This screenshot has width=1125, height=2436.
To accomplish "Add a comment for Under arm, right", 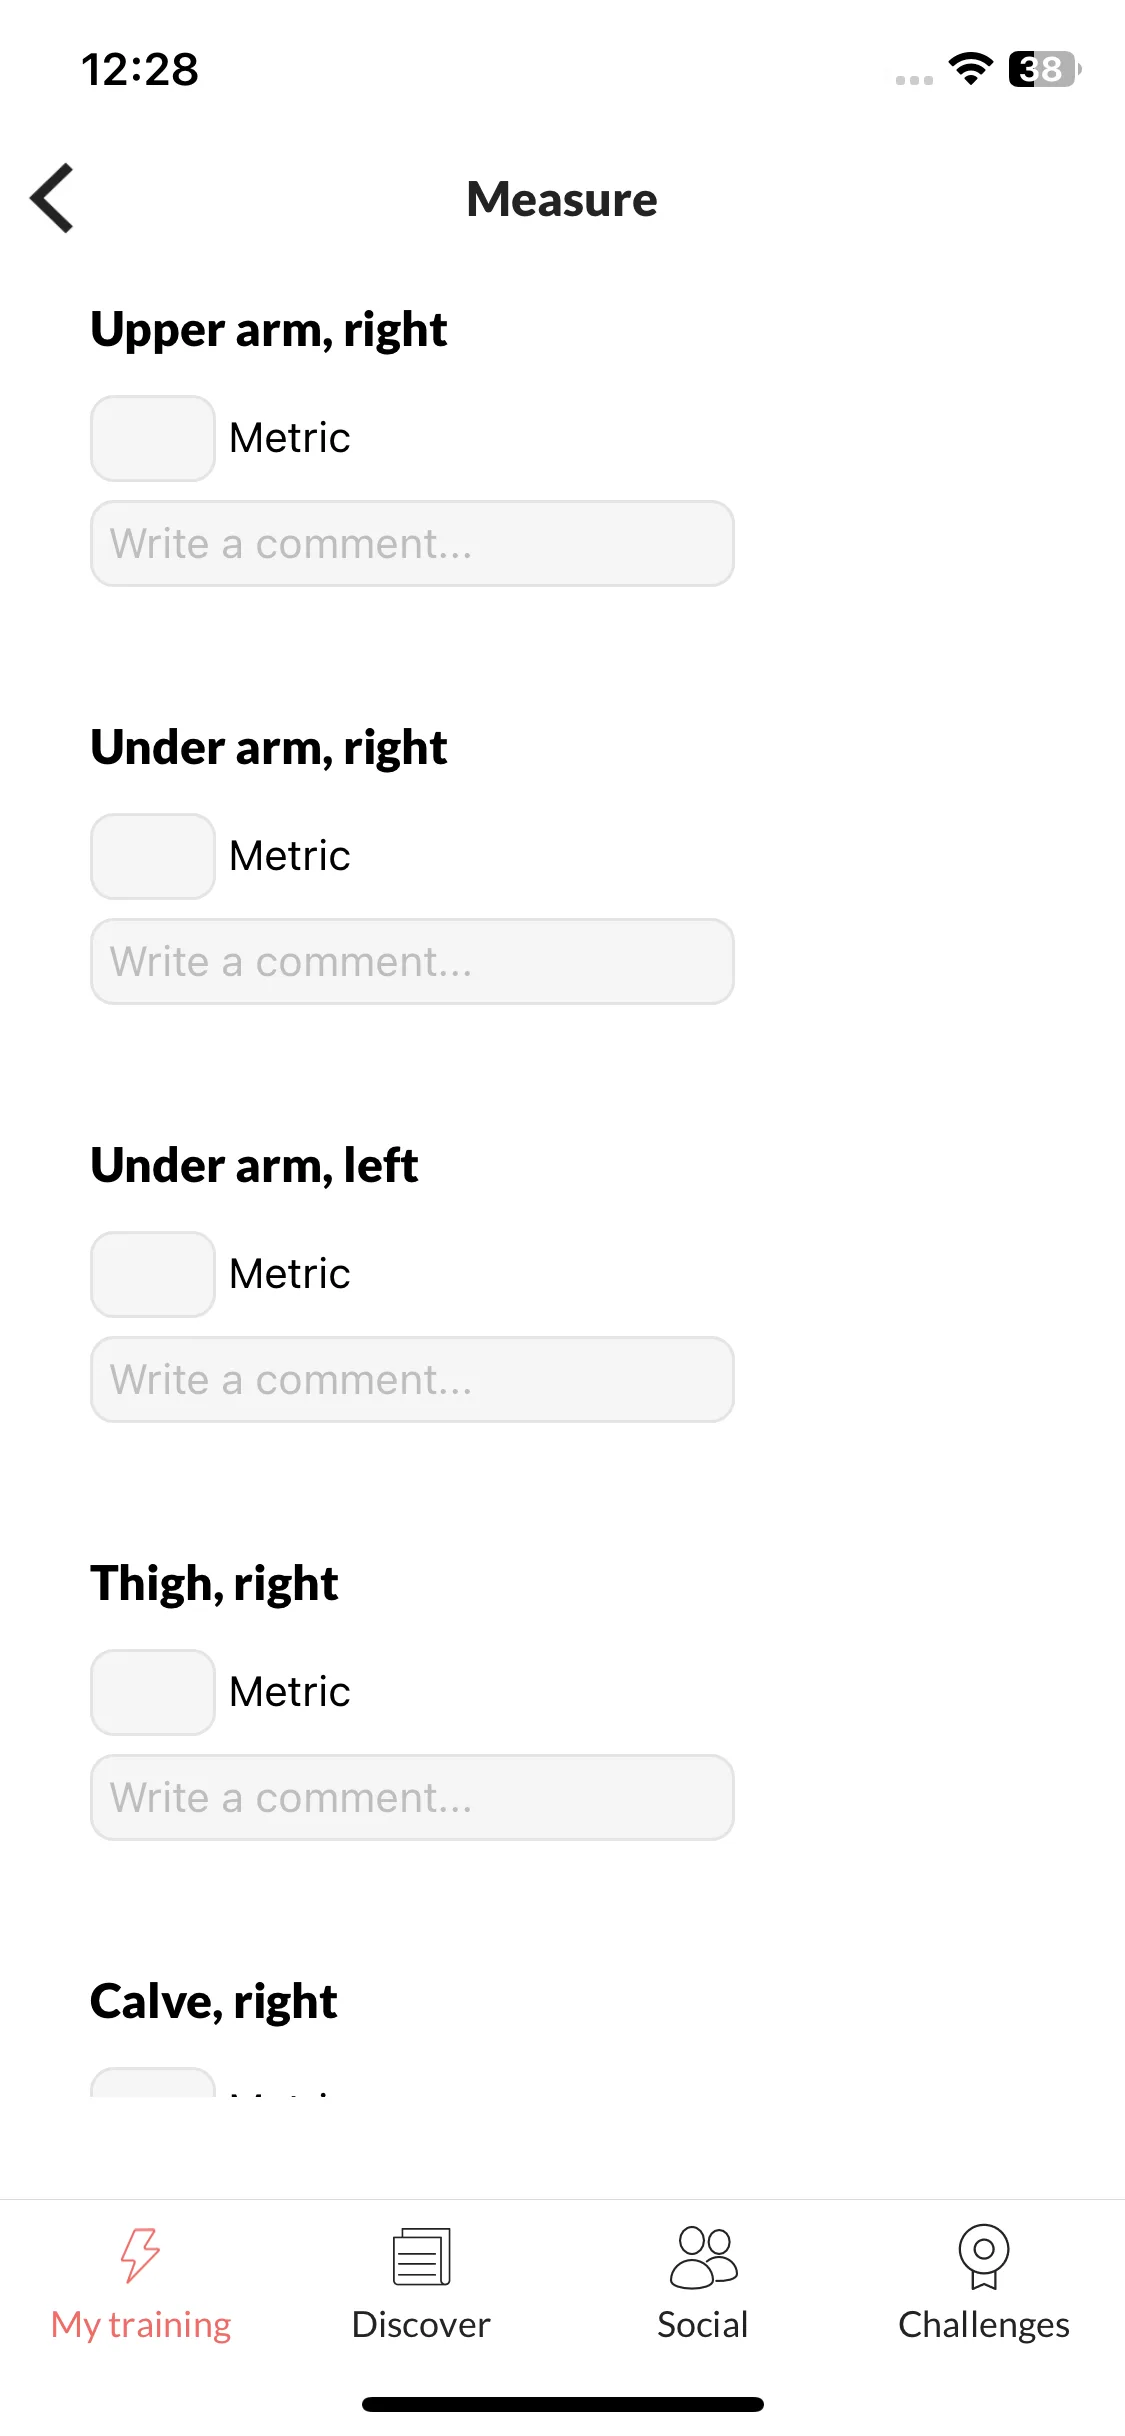I will coord(412,961).
